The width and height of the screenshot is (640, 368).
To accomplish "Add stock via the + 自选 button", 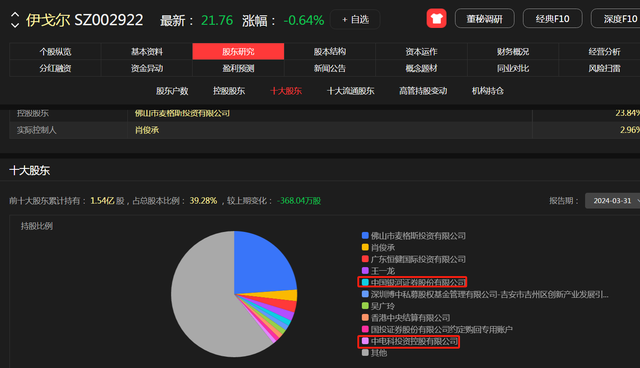I will click(355, 19).
